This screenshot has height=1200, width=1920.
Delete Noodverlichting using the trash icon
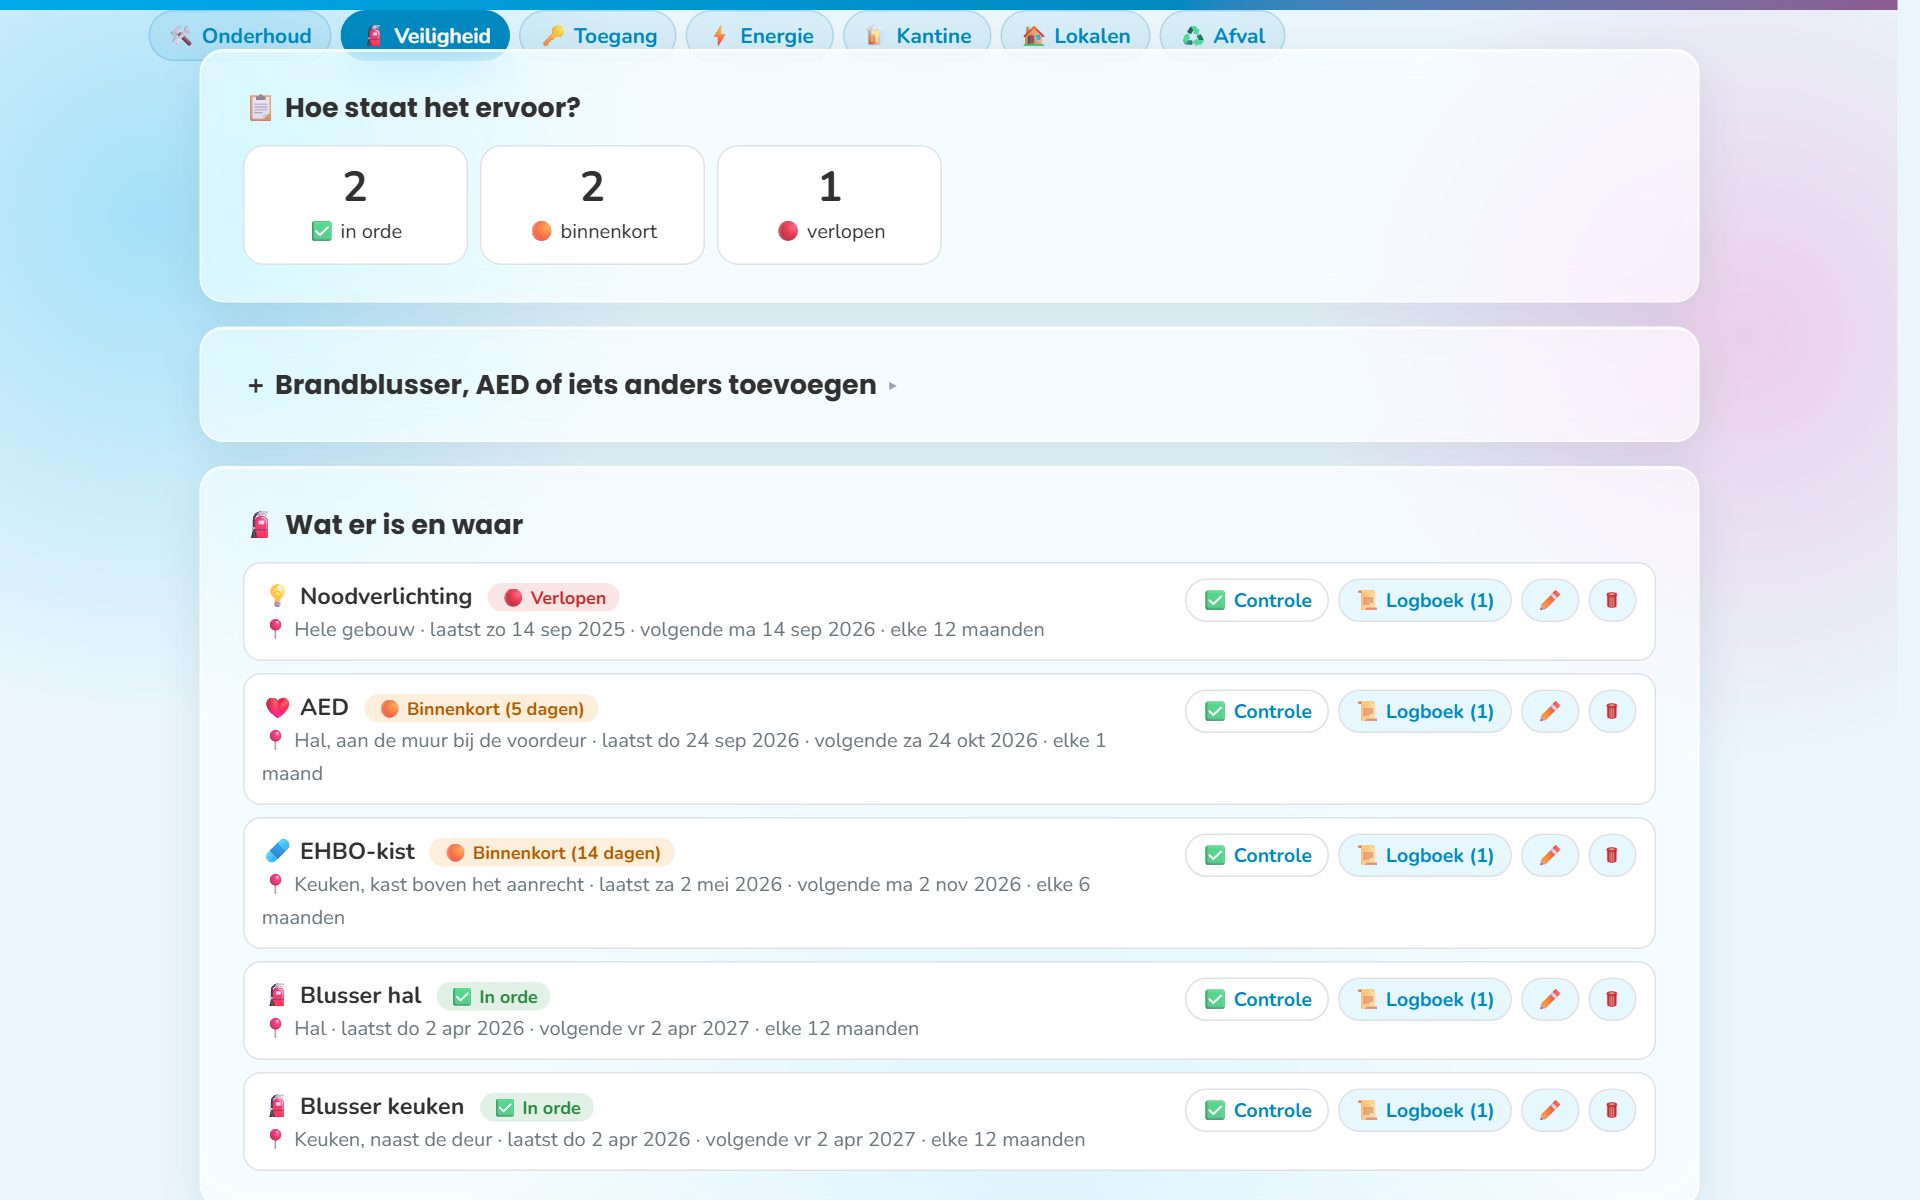pyautogui.click(x=1611, y=600)
